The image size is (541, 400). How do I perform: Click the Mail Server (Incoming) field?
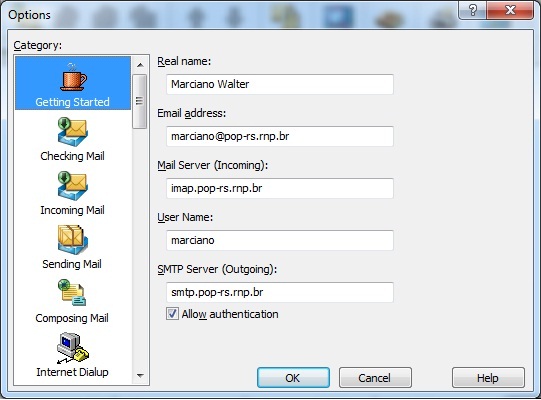[280, 188]
